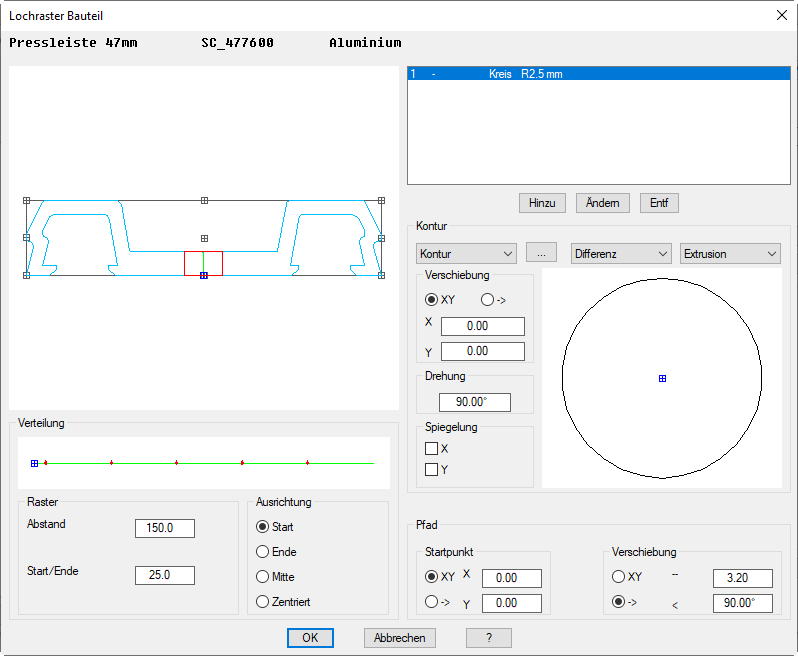Select Mitte under Ausrichtung

[263, 577]
